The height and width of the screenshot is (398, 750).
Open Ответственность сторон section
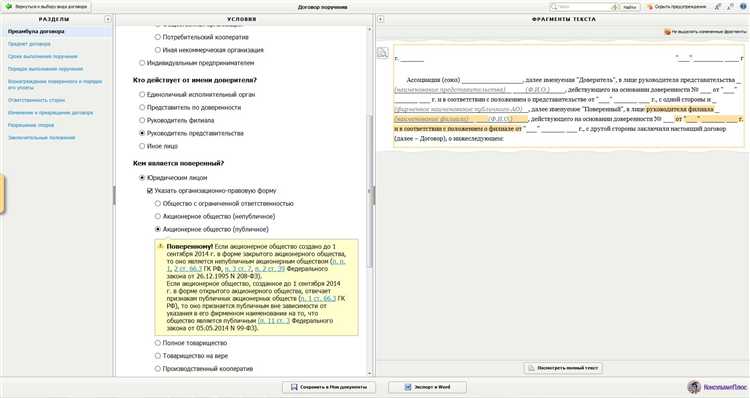[x=36, y=100]
